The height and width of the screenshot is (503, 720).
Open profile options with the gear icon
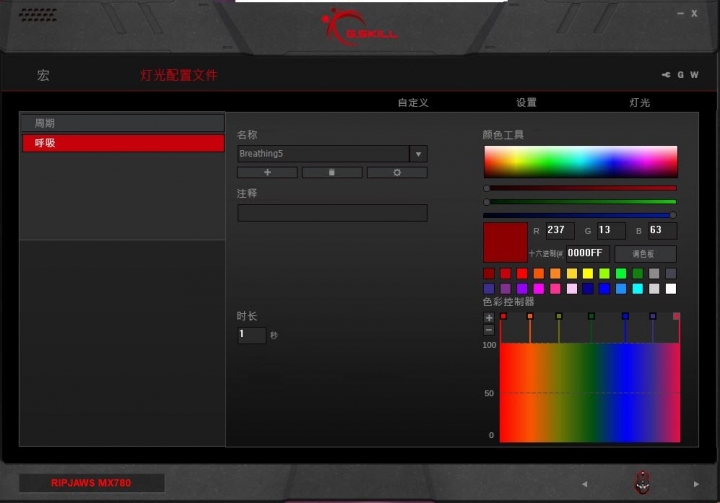tap(397, 172)
